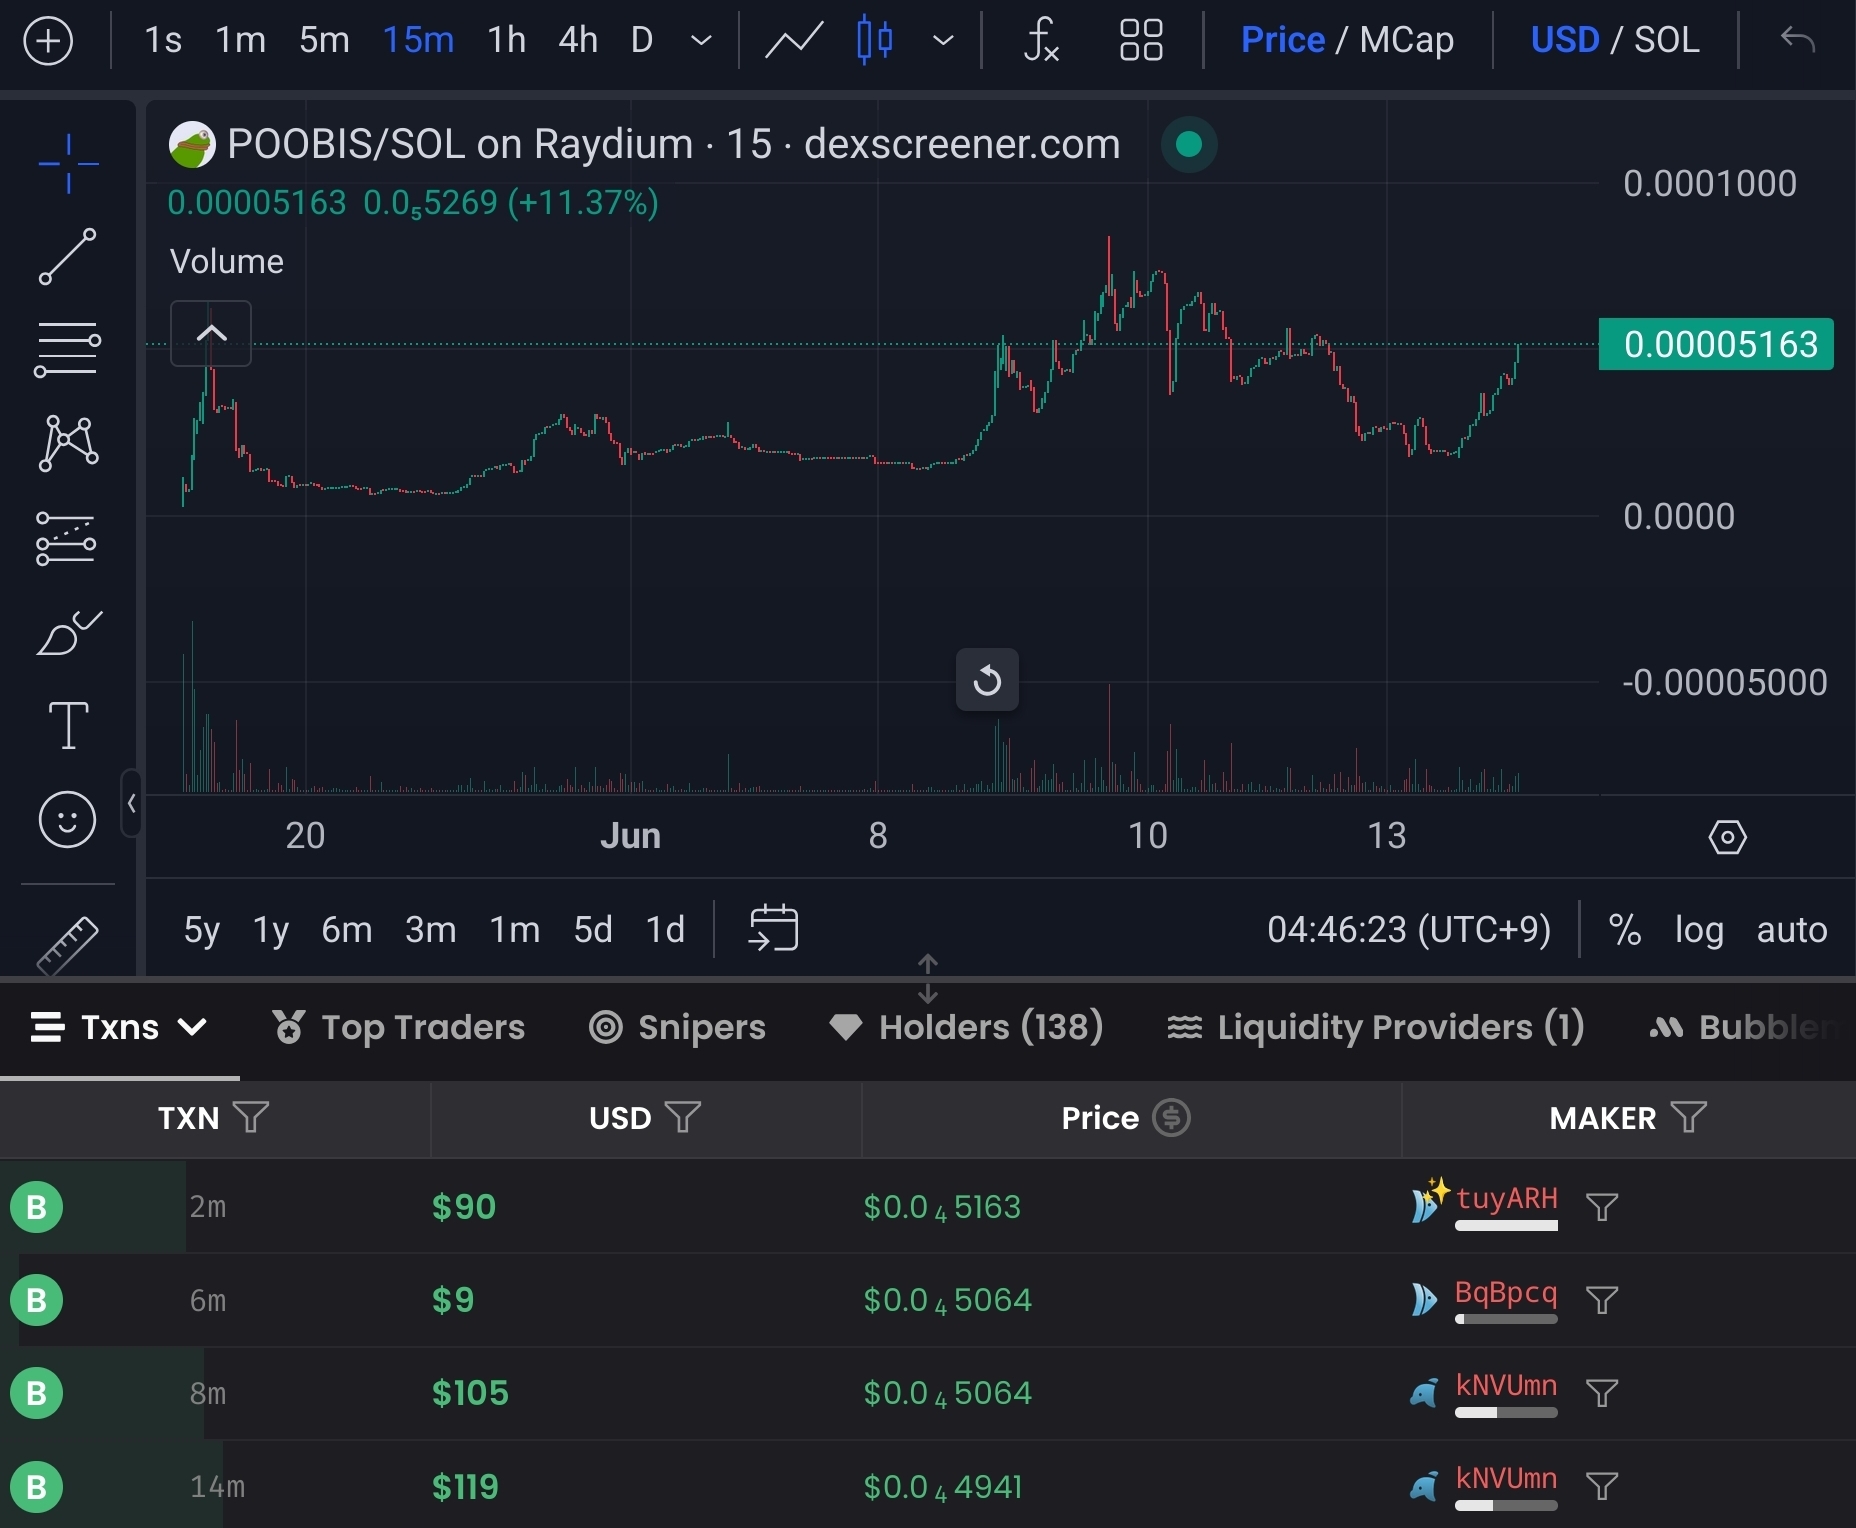This screenshot has height=1528, width=1856.
Task: Select the 4h timeframe
Action: [578, 40]
